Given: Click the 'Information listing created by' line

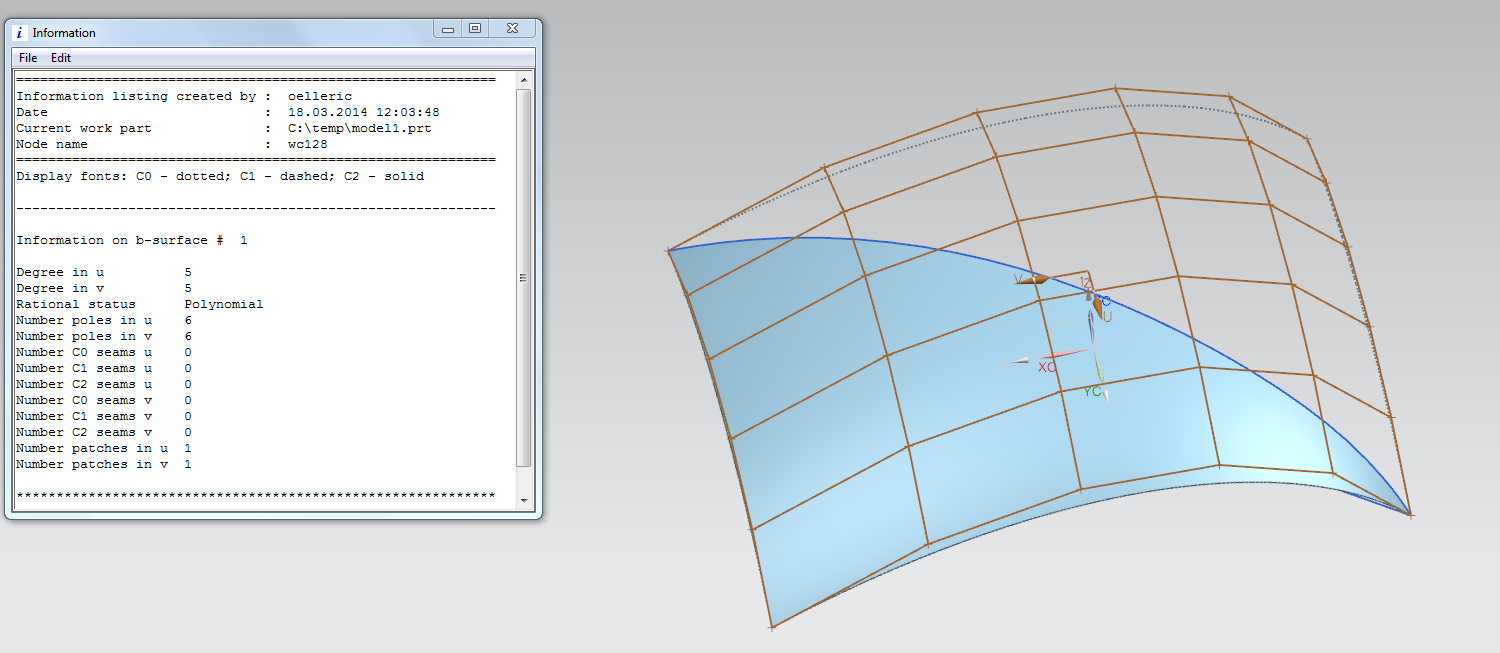Looking at the screenshot, I should (184, 96).
